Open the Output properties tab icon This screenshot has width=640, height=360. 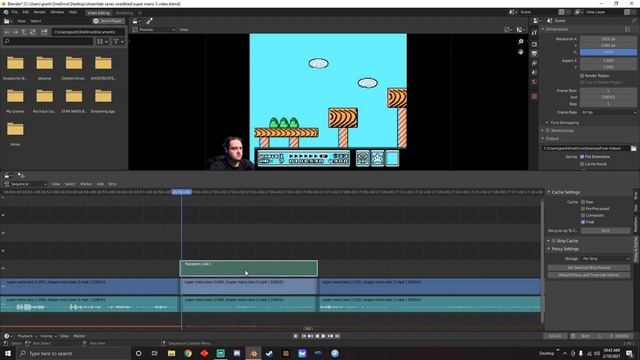[534, 53]
